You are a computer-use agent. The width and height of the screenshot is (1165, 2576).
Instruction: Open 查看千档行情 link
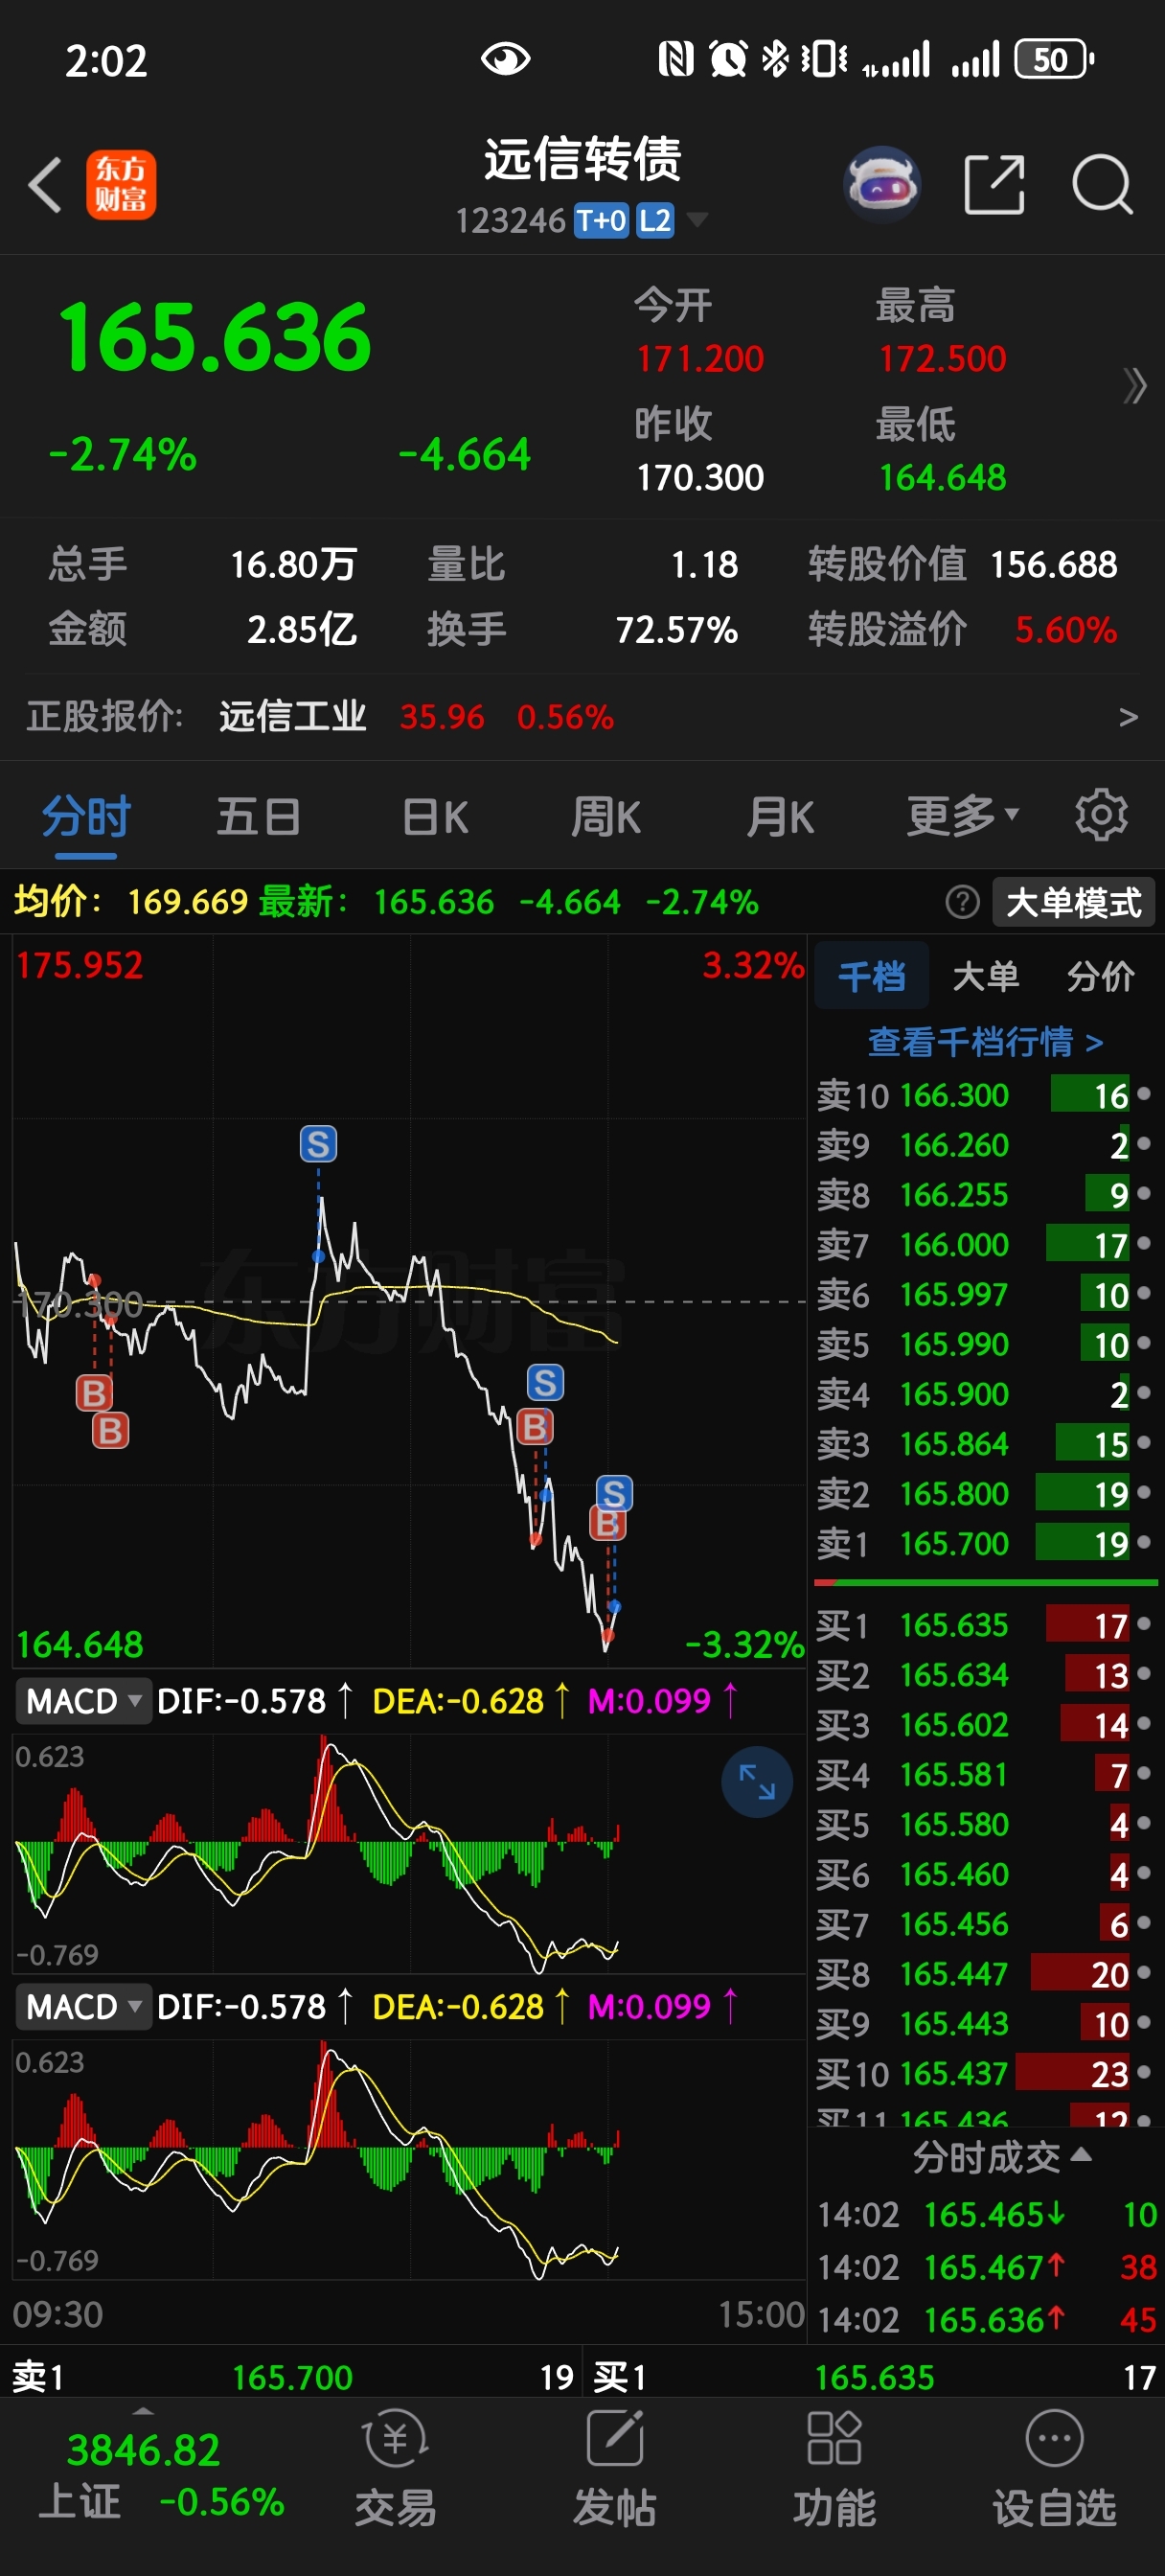pyautogui.click(x=985, y=1042)
